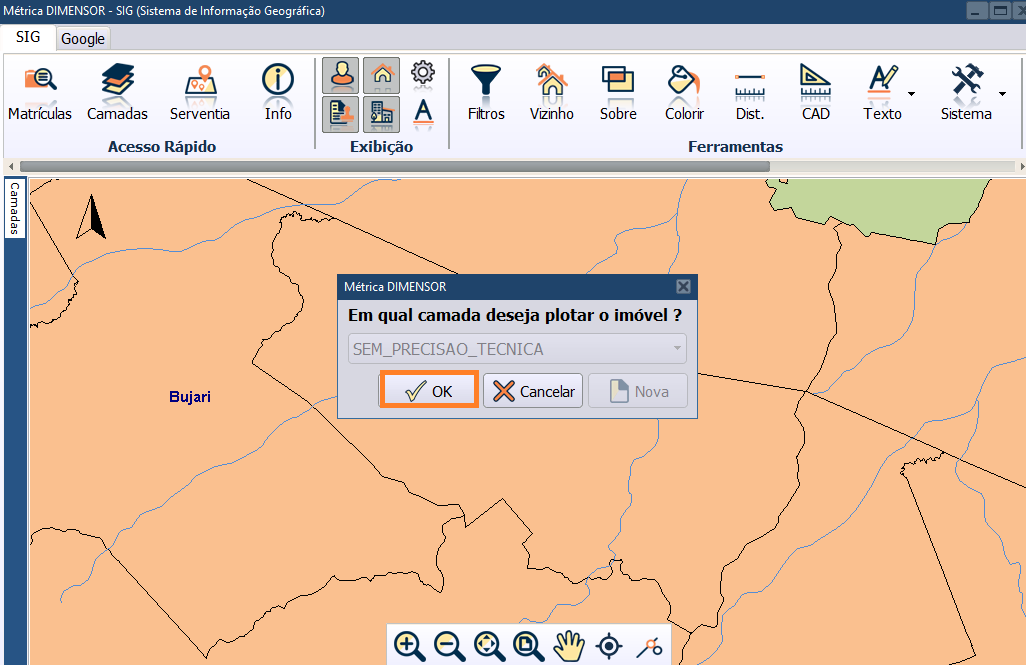Confirm with the OK button
The height and width of the screenshot is (665, 1026).
click(430, 391)
